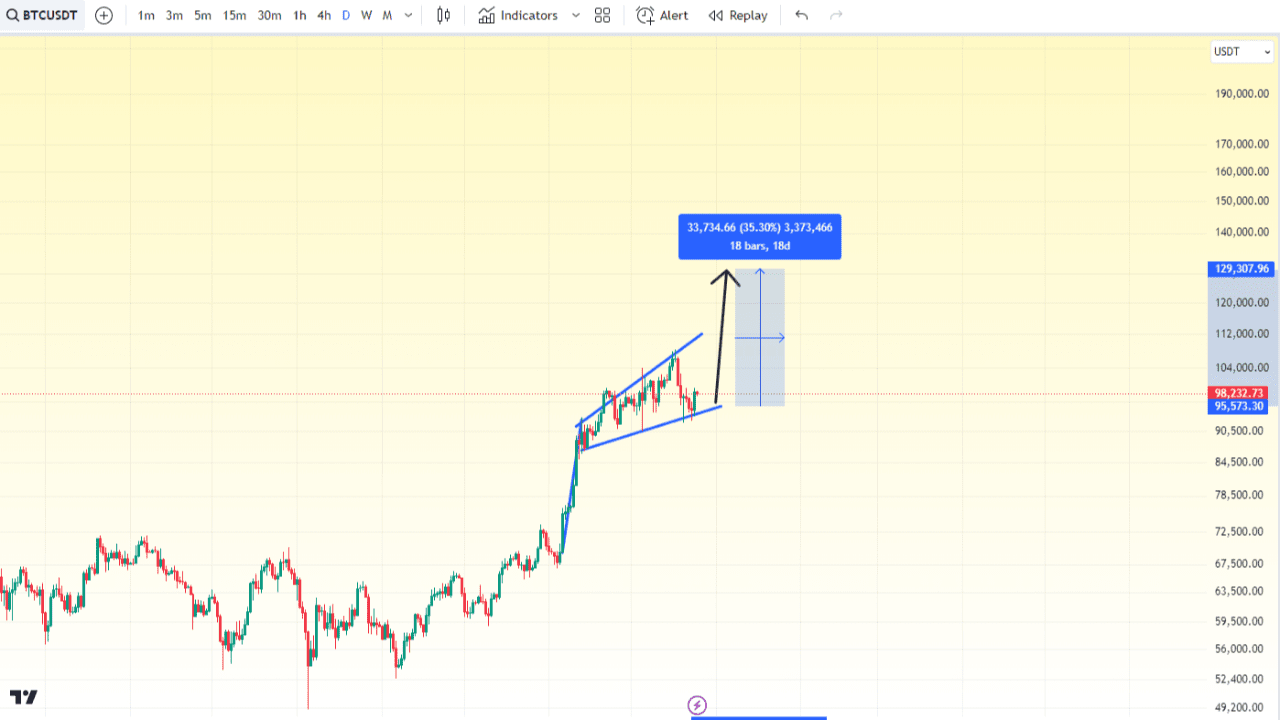Select the weekly W timeframe
Image resolution: width=1280 pixels, height=720 pixels.
pyautogui.click(x=366, y=15)
